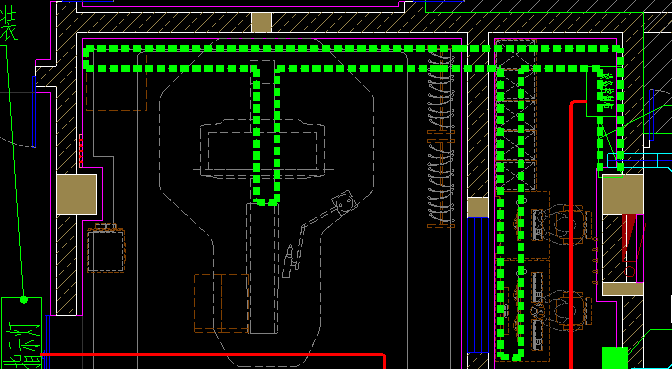Click the thin tan strip below red triangle
672x369 pixels.
pos(623,289)
